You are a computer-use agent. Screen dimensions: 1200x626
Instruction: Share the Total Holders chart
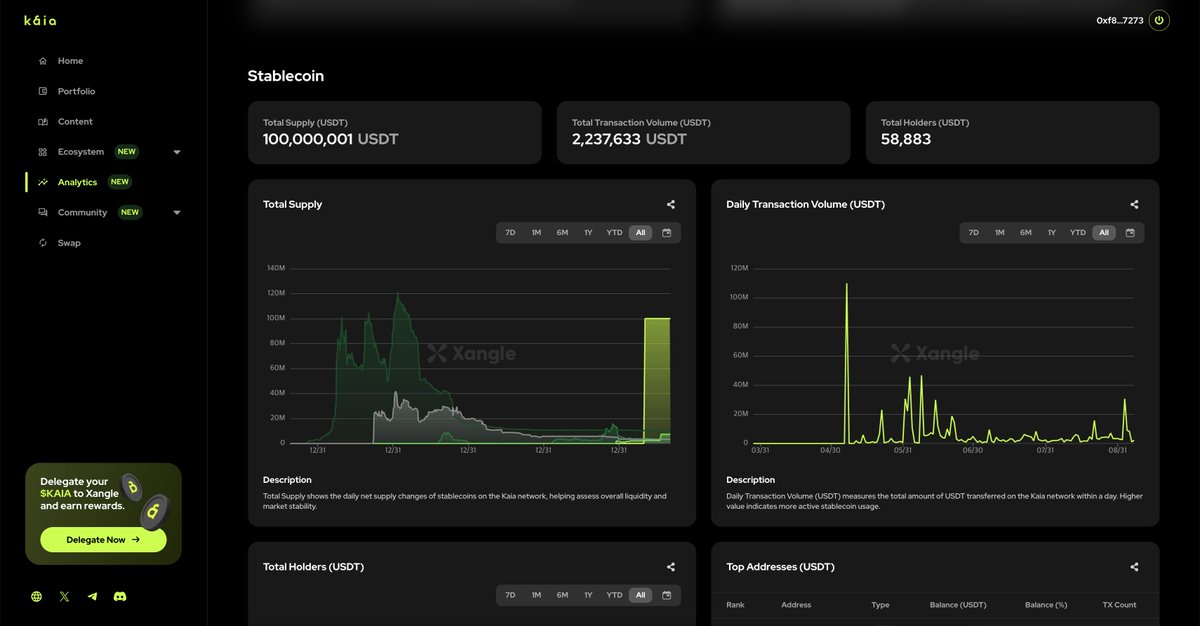[x=671, y=567]
